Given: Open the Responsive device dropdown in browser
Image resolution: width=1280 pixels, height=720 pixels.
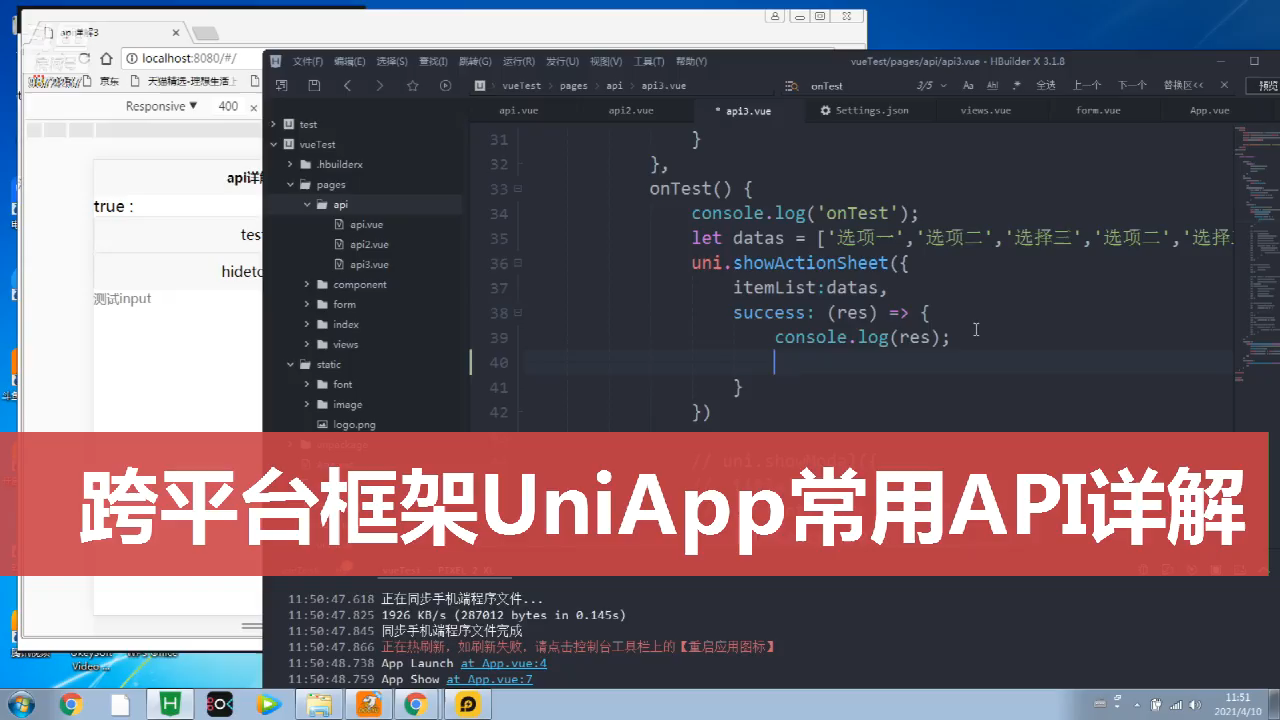Looking at the screenshot, I should [161, 106].
